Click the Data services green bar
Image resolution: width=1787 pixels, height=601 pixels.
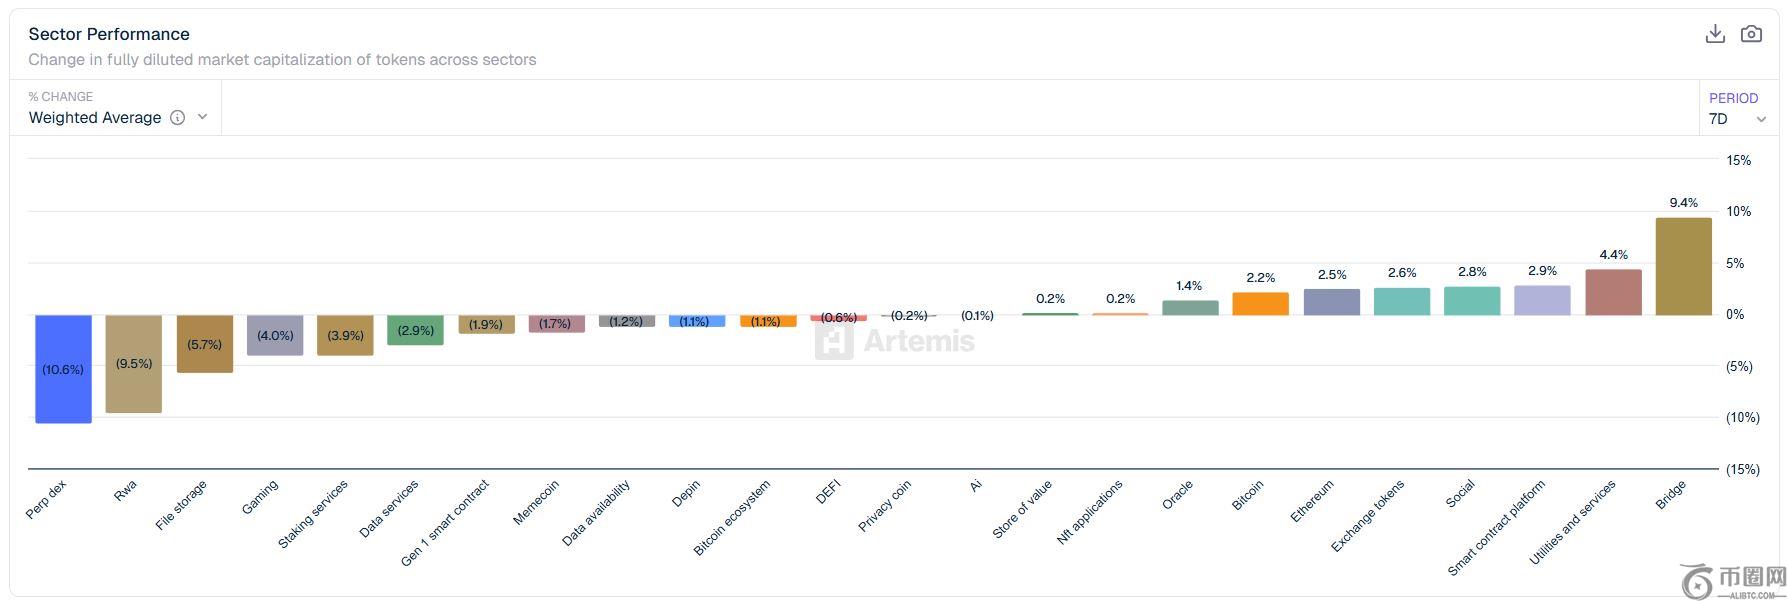click(415, 330)
